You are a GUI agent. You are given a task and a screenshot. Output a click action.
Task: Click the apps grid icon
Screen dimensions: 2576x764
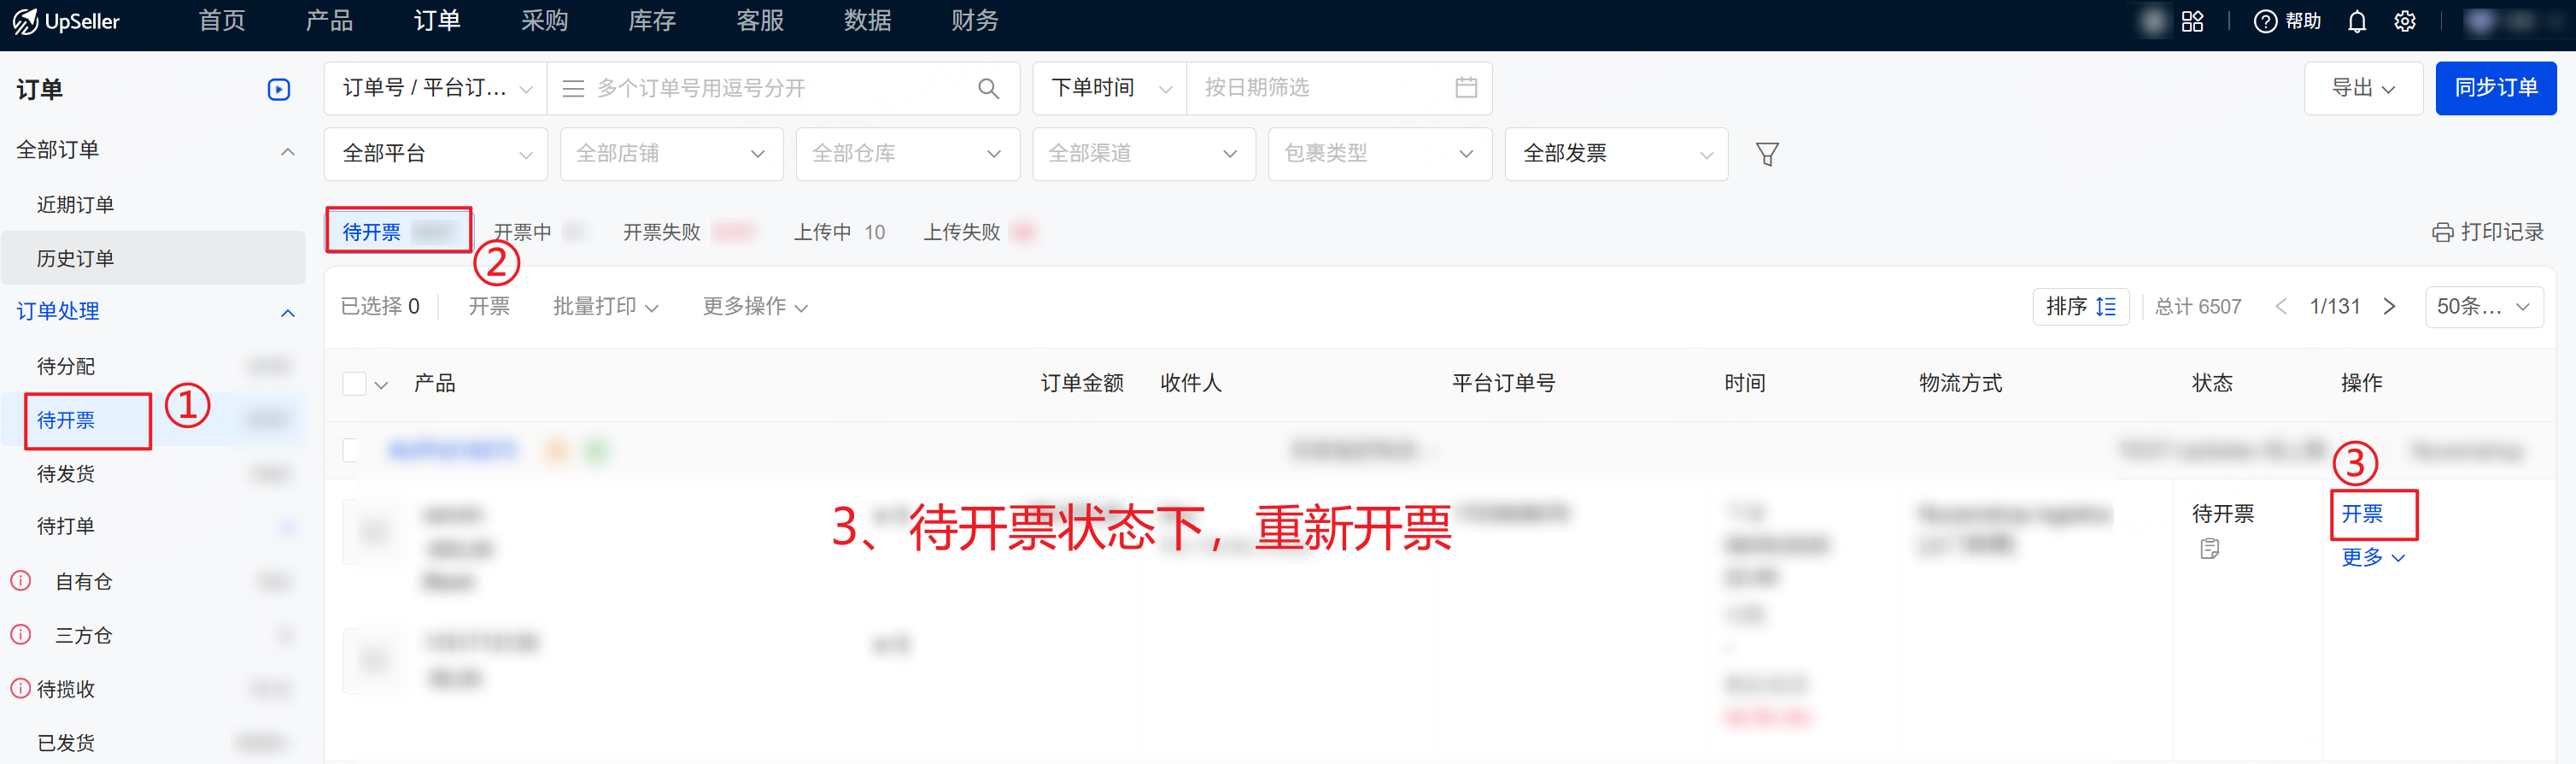(2192, 21)
